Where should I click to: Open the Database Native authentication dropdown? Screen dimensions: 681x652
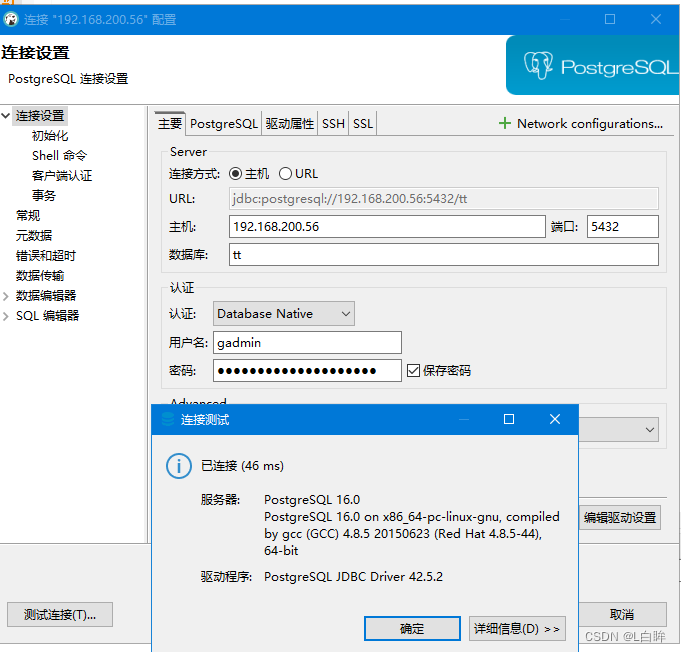pos(284,314)
